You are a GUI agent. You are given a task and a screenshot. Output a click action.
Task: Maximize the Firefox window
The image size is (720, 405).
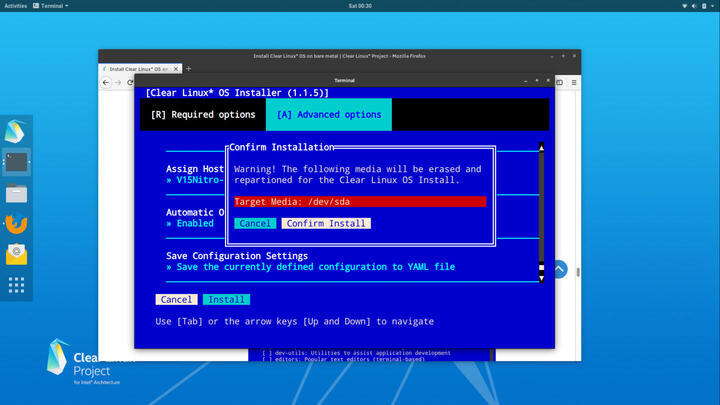(563, 56)
